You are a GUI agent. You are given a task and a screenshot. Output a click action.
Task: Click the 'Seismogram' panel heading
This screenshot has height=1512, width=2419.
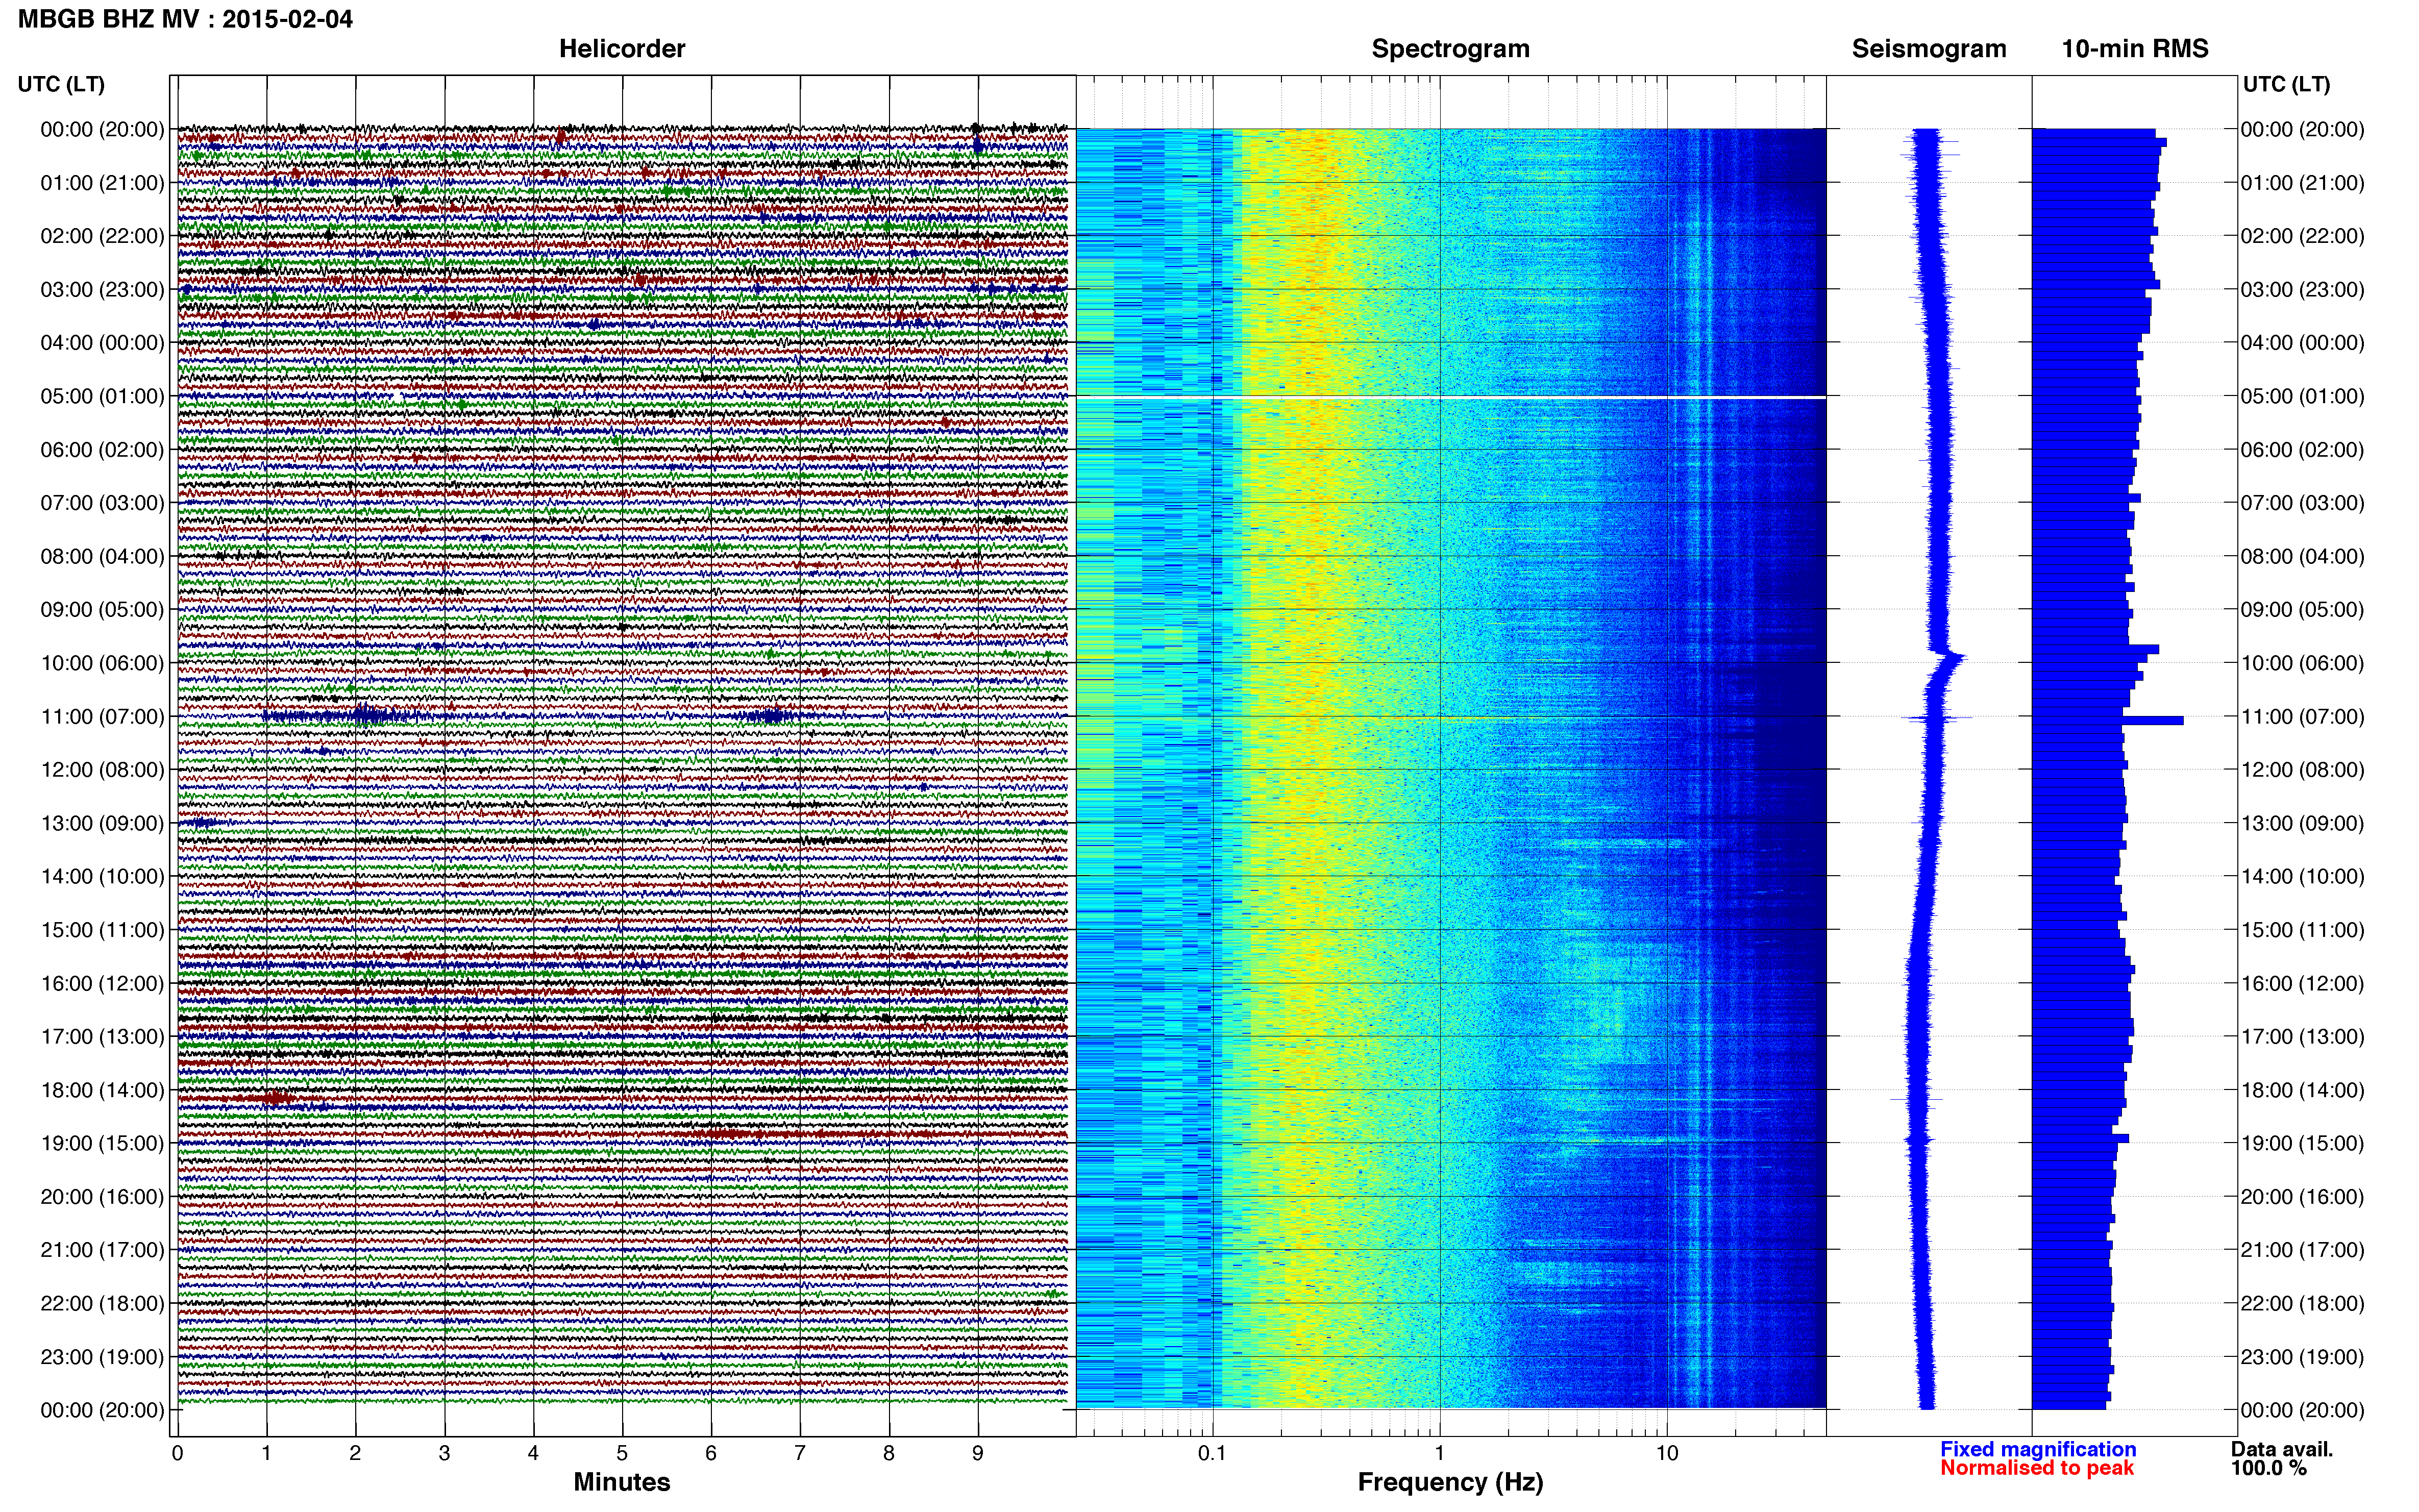[x=1929, y=49]
